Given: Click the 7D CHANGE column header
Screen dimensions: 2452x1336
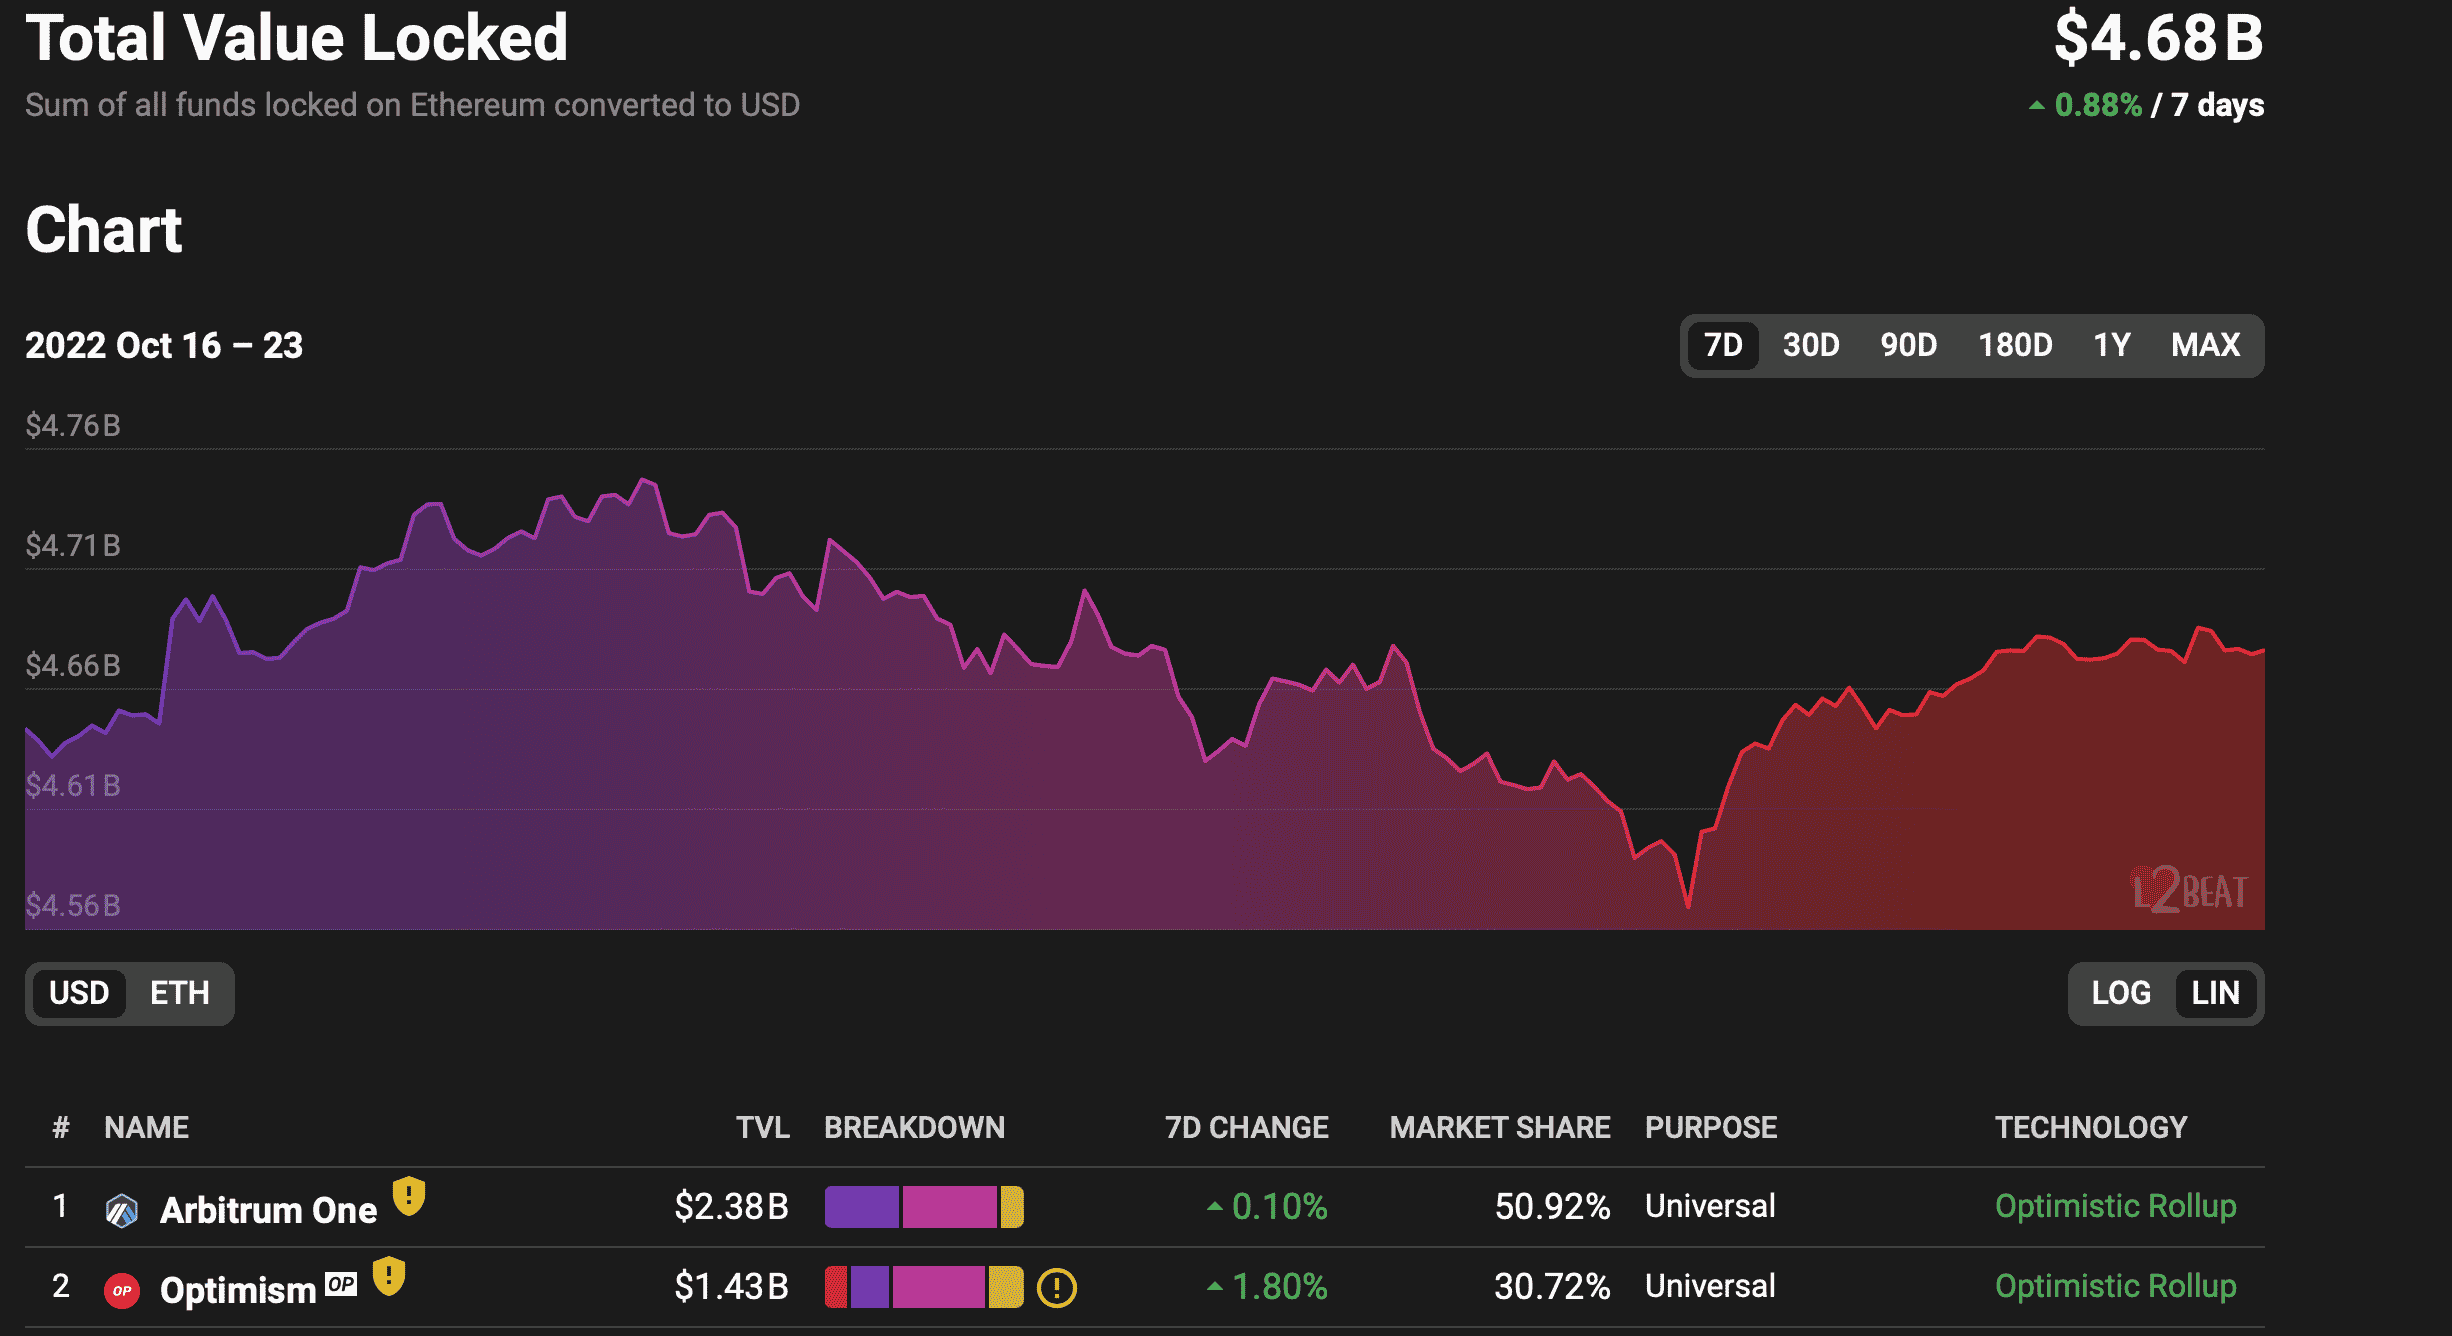Looking at the screenshot, I should click(1246, 1128).
